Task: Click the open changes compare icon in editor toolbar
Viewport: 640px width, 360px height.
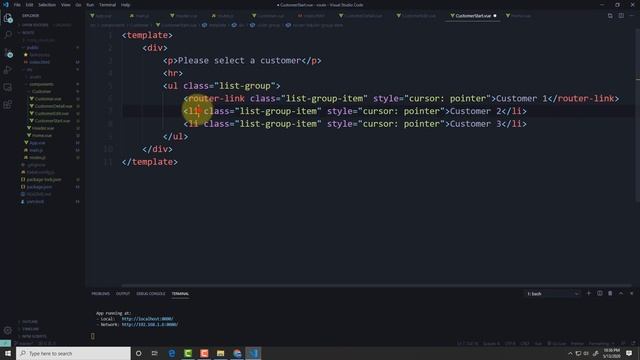Action: (610, 16)
